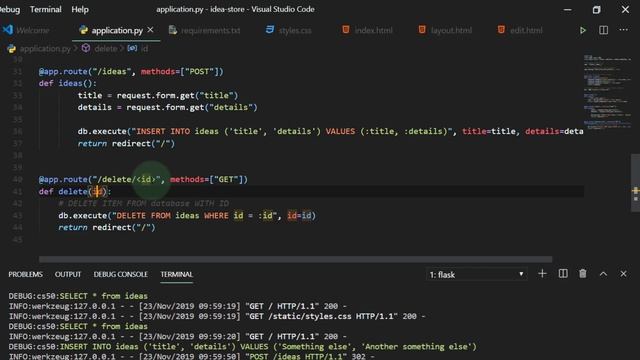The image size is (640, 360).
Task: Split the editor right
Action: click(x=603, y=30)
